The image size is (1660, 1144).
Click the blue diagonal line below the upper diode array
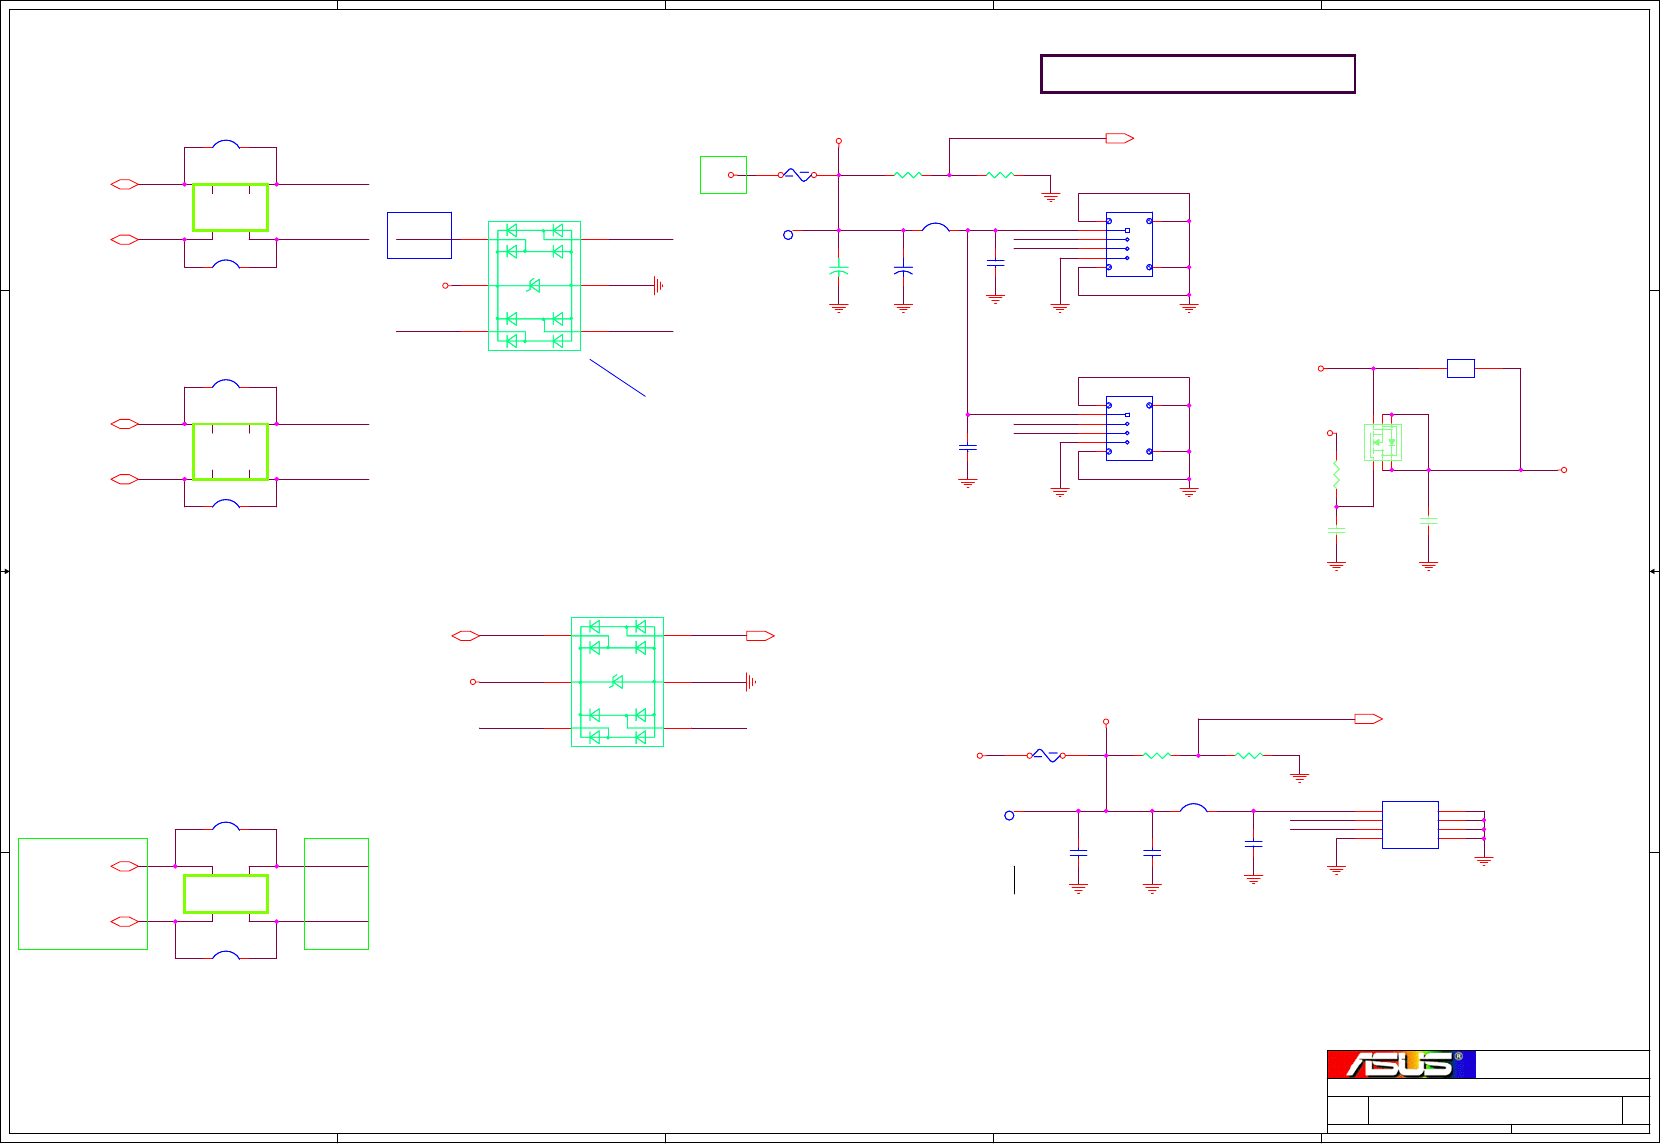(617, 378)
